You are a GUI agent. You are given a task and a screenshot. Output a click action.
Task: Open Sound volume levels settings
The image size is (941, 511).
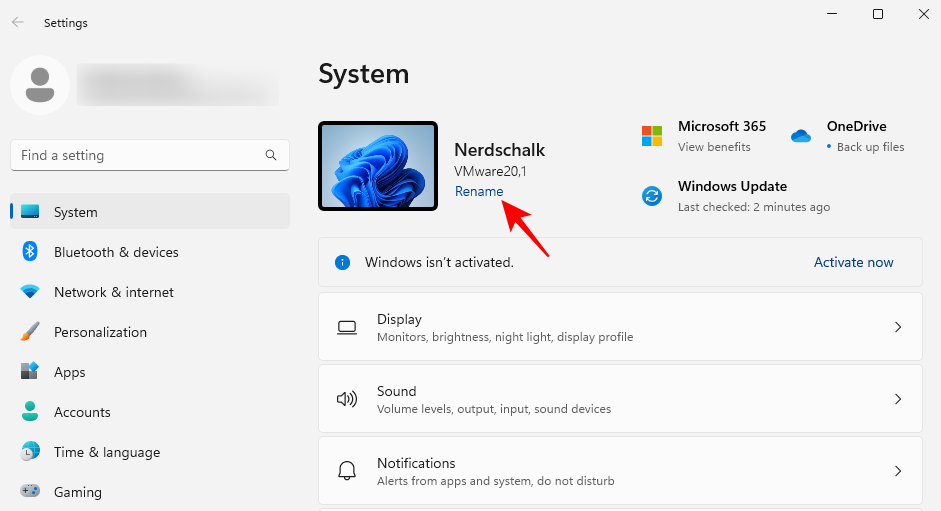[x=620, y=399]
